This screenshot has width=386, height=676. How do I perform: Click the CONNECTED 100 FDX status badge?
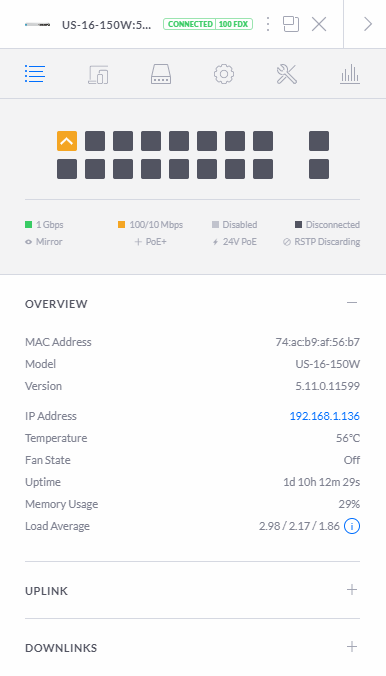point(208,24)
